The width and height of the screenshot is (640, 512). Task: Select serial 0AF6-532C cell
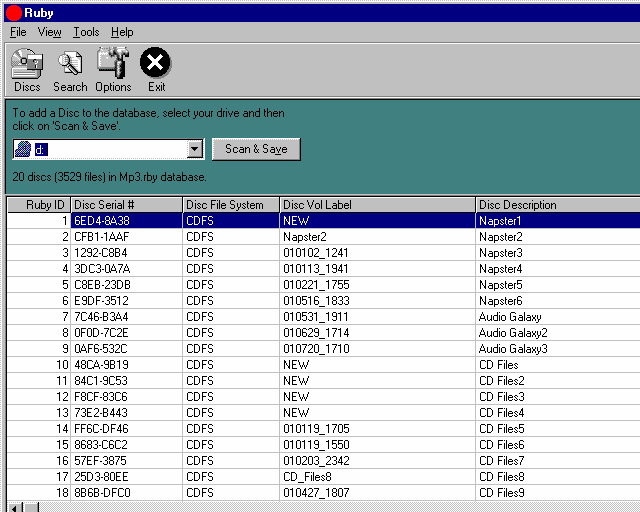click(127, 349)
